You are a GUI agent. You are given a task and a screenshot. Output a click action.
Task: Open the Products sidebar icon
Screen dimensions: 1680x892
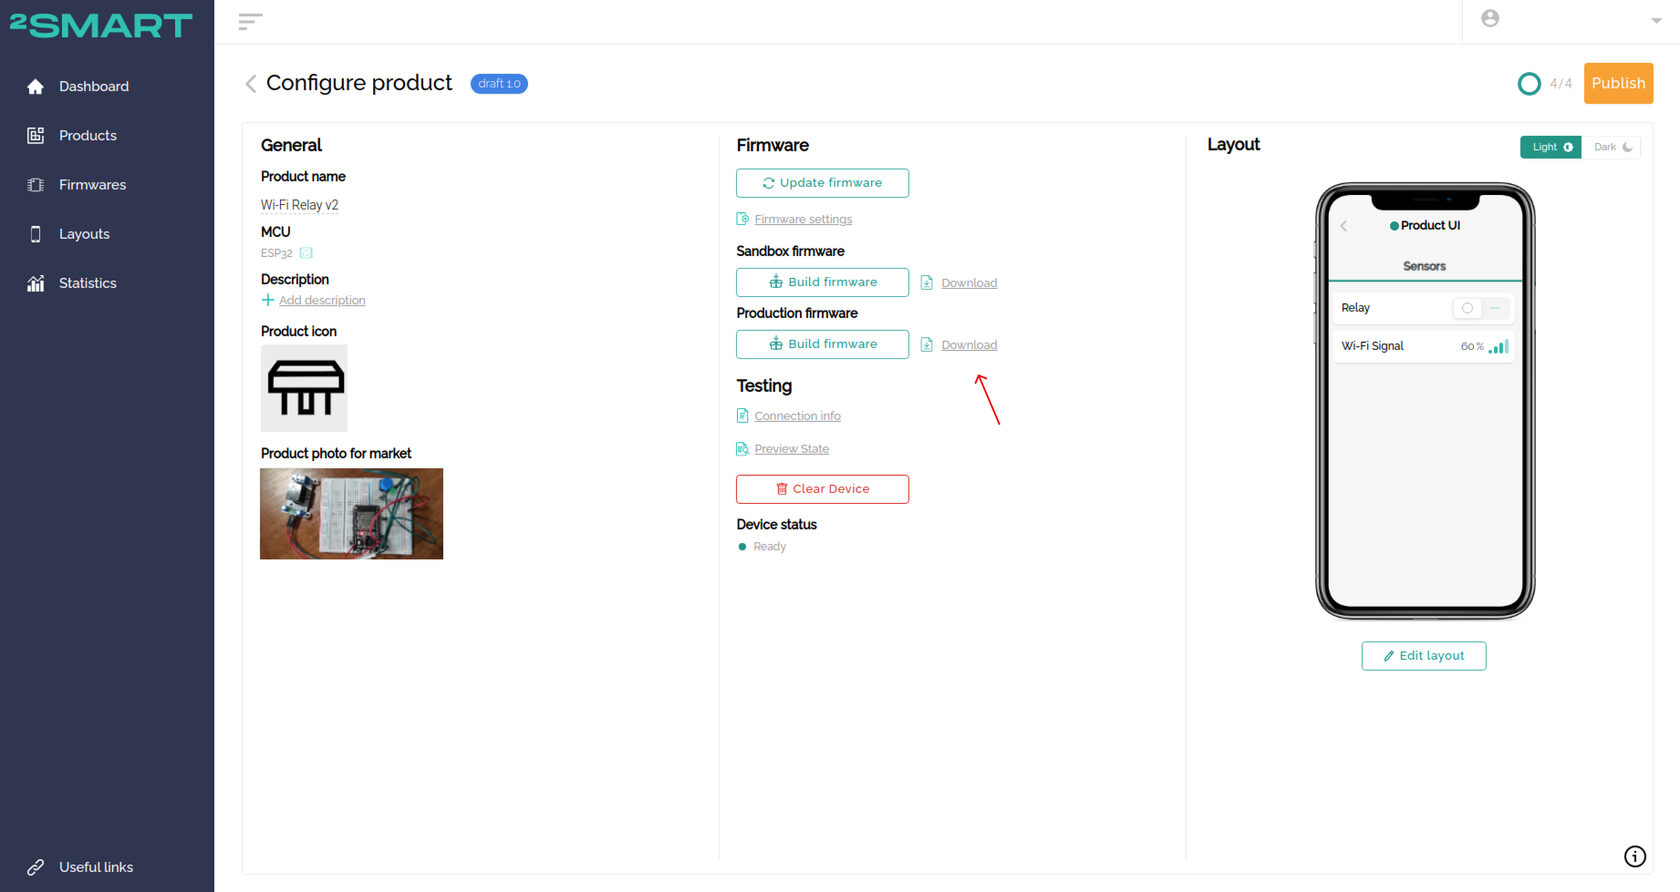pyautogui.click(x=36, y=135)
